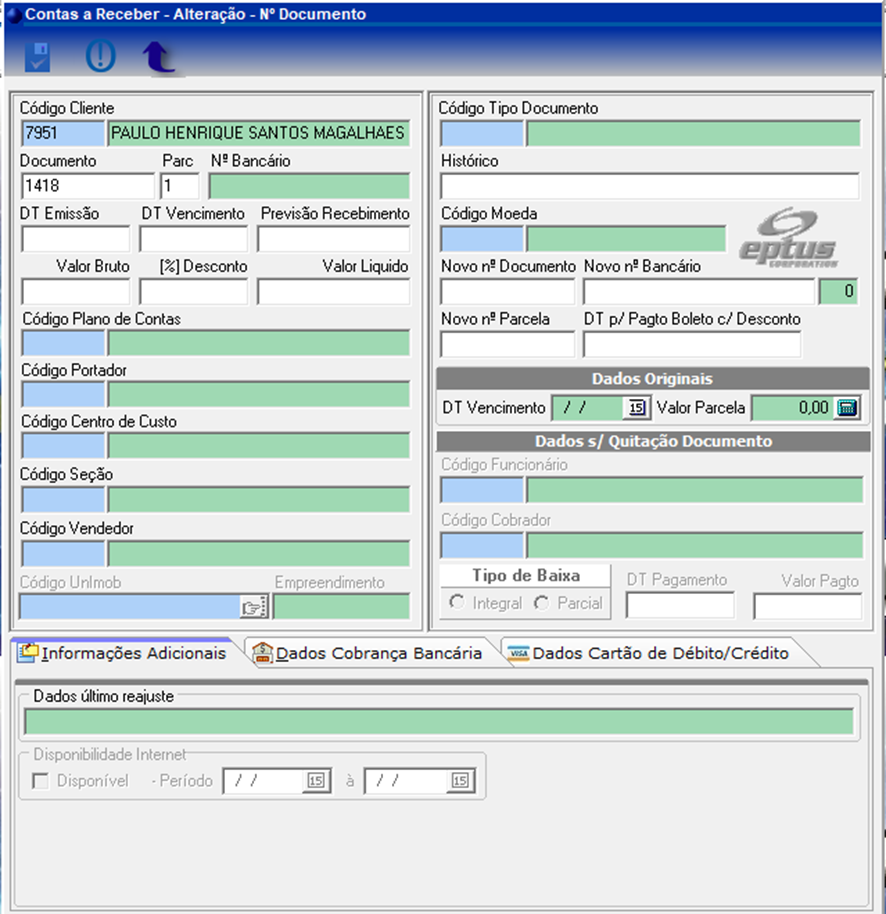Click the exclamation info icon in toolbar

click(x=100, y=57)
